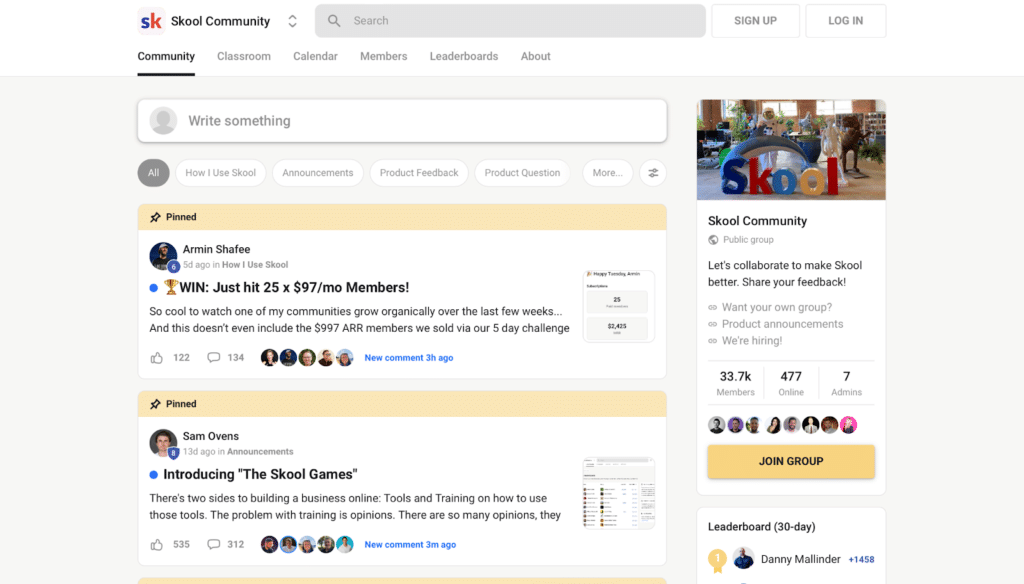Click Sam Ovens' profile avatar
Viewport: 1024px width, 584px height.
[163, 443]
